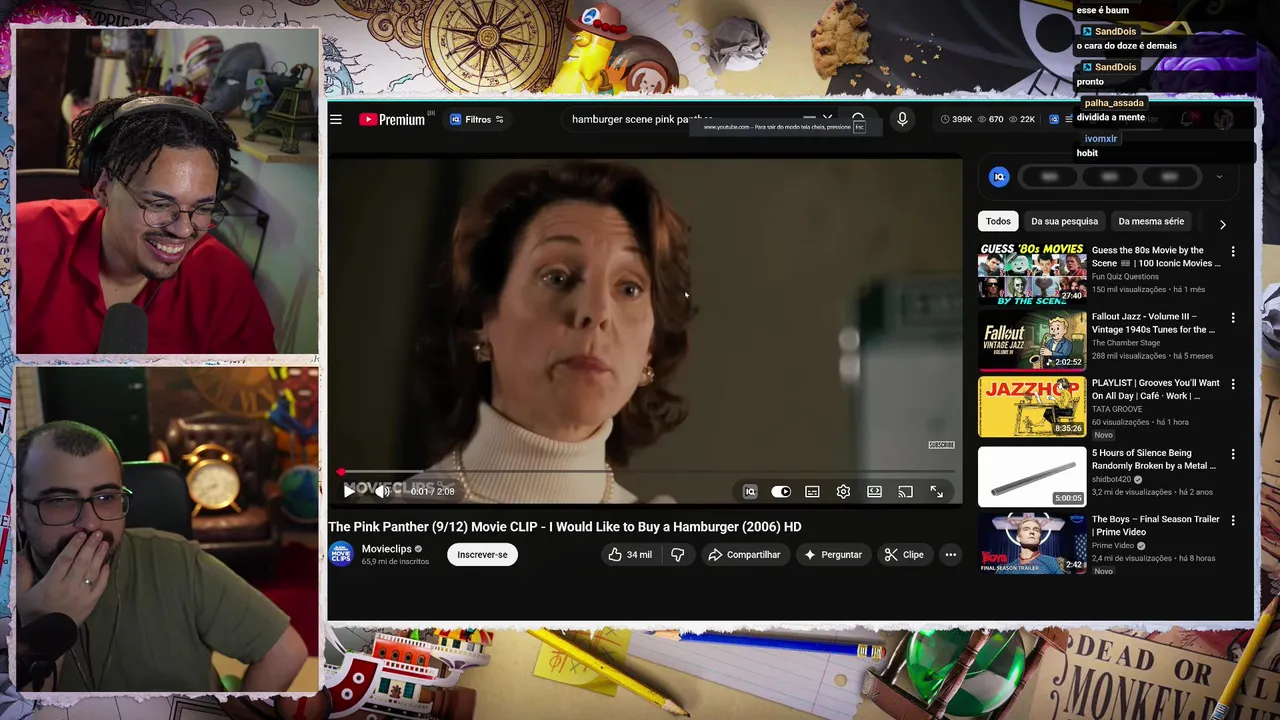The width and height of the screenshot is (1280, 720).
Task: Click palha_assada username in chat overlay
Action: 1114,103
